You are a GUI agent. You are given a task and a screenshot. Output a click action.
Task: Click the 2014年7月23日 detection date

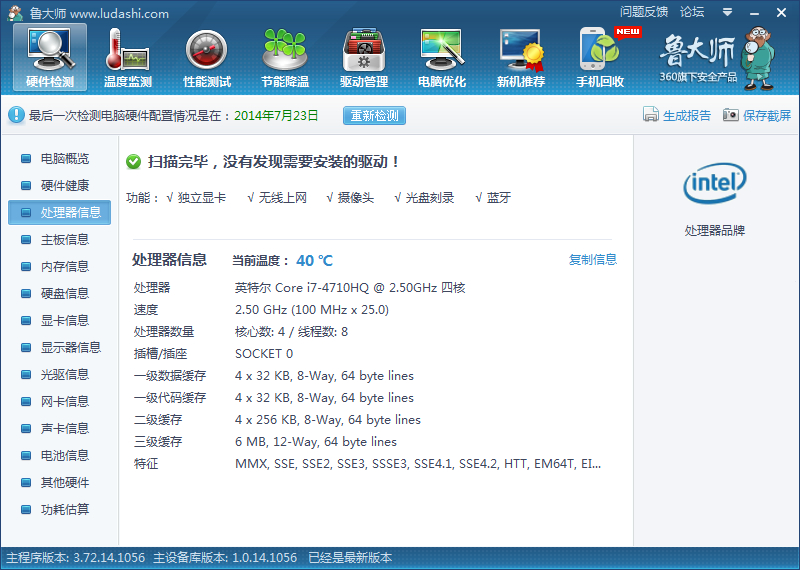[276, 116]
